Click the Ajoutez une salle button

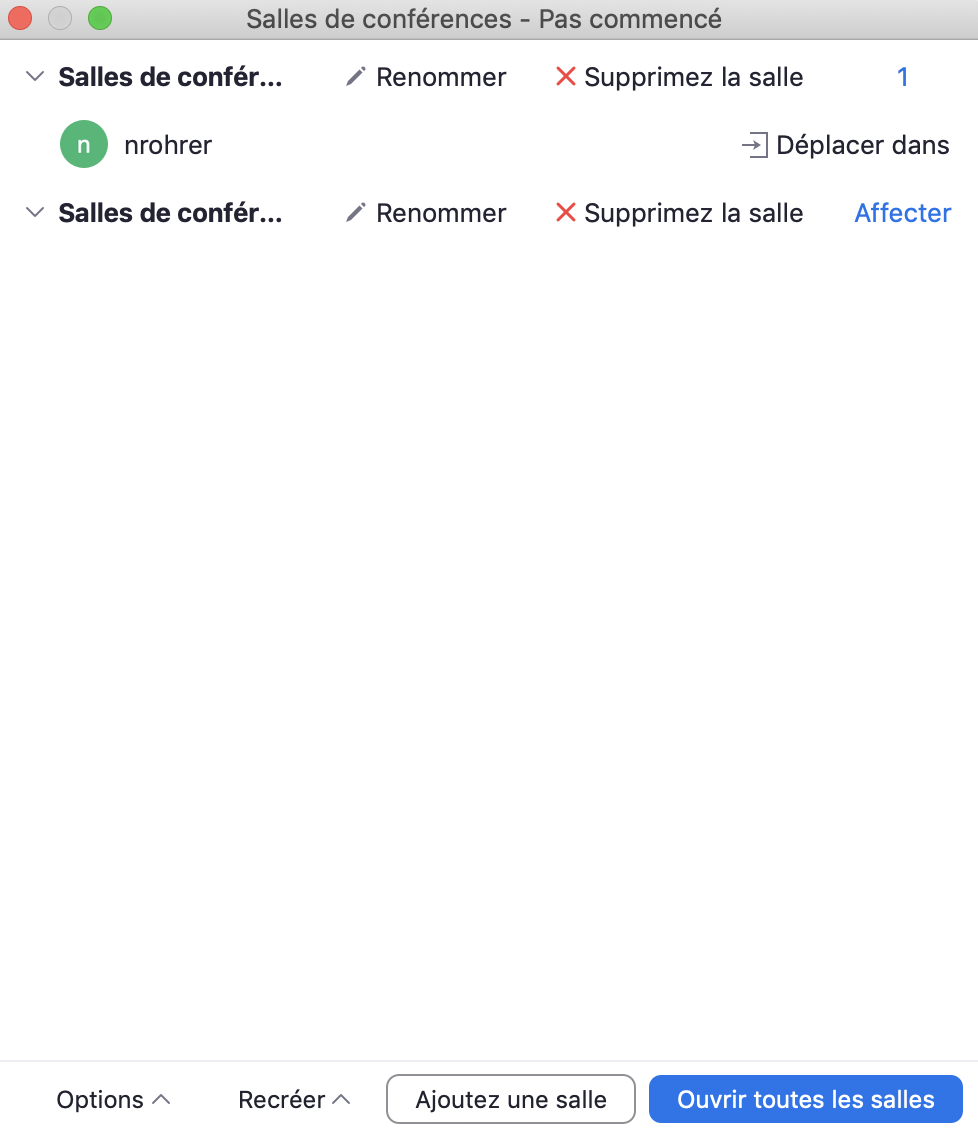point(511,1100)
